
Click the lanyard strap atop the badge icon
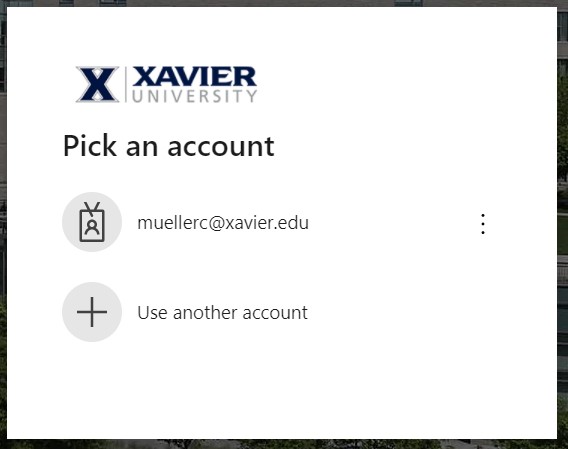92,208
